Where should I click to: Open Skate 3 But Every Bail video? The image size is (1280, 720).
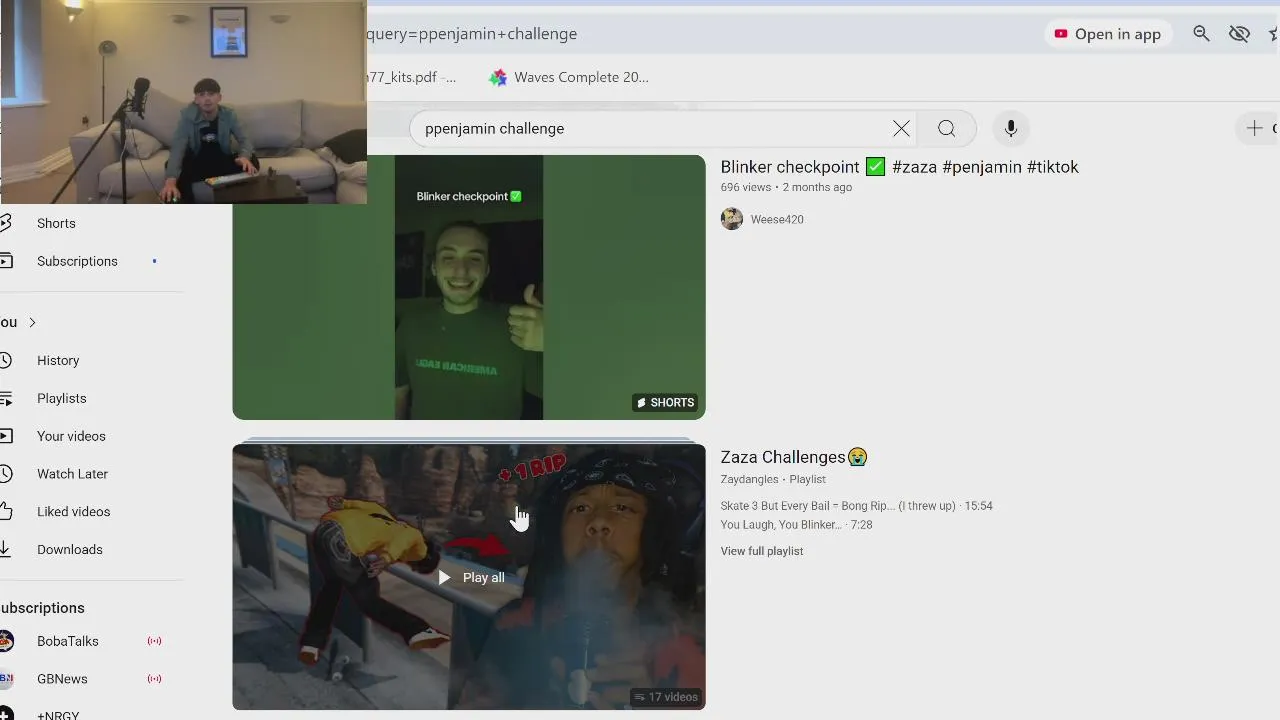tap(856, 506)
